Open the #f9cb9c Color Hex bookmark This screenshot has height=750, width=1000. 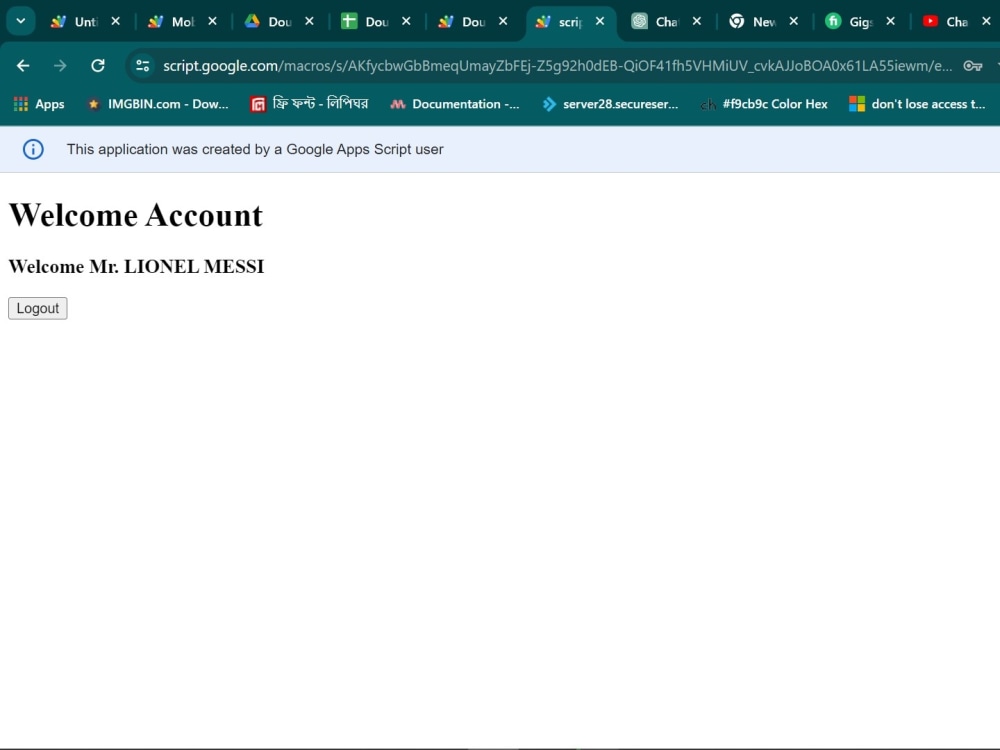(x=763, y=104)
